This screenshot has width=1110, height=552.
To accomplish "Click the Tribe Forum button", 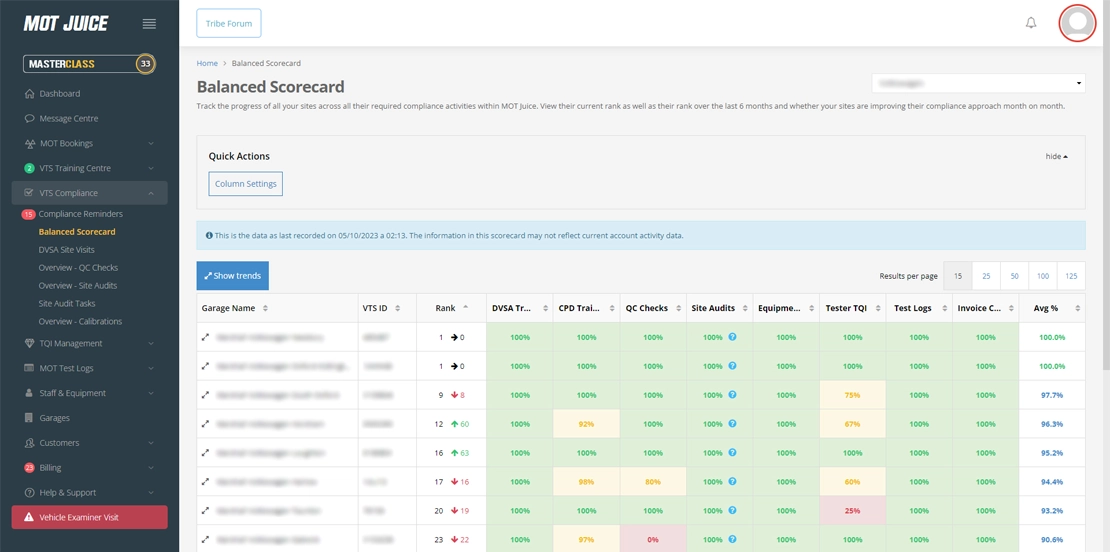I will click(x=229, y=23).
